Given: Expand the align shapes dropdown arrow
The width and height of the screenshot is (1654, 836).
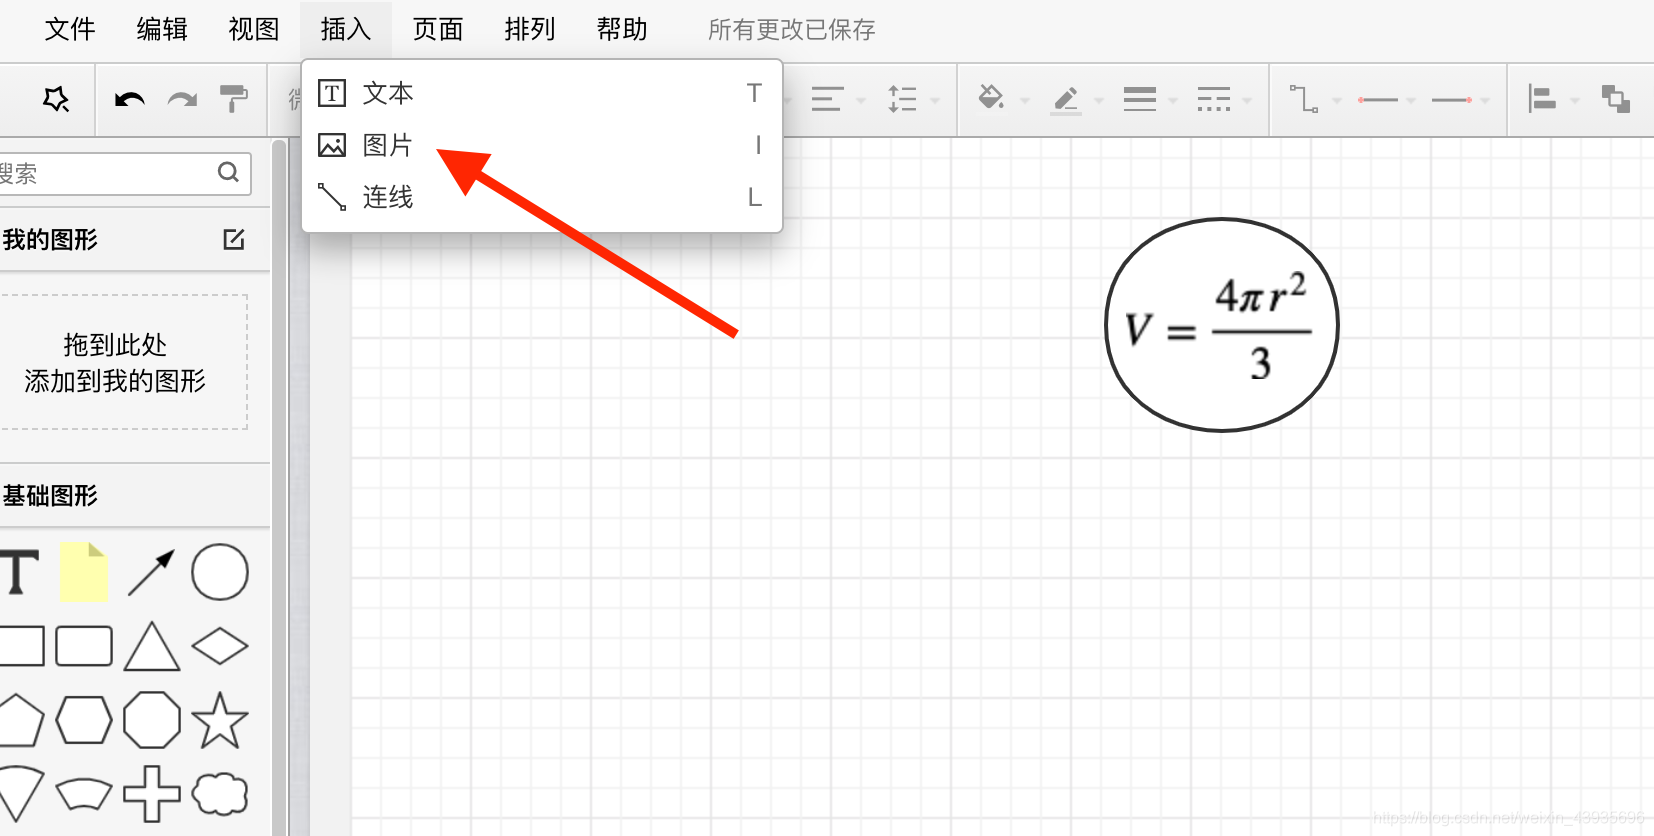Looking at the screenshot, I should (x=1575, y=100).
